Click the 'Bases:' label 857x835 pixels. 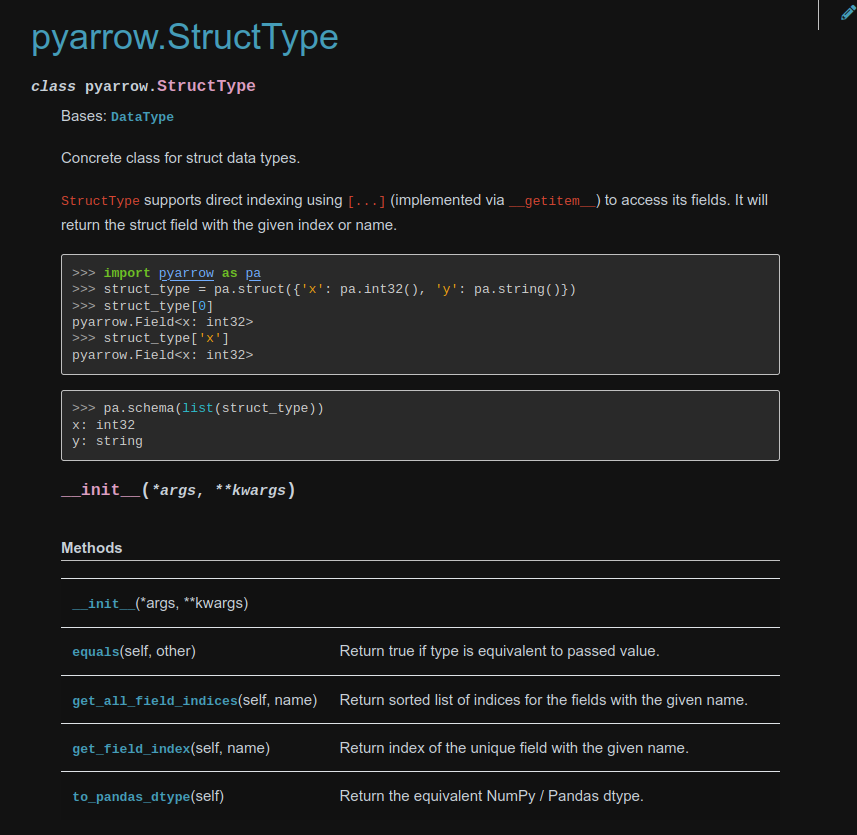84,116
